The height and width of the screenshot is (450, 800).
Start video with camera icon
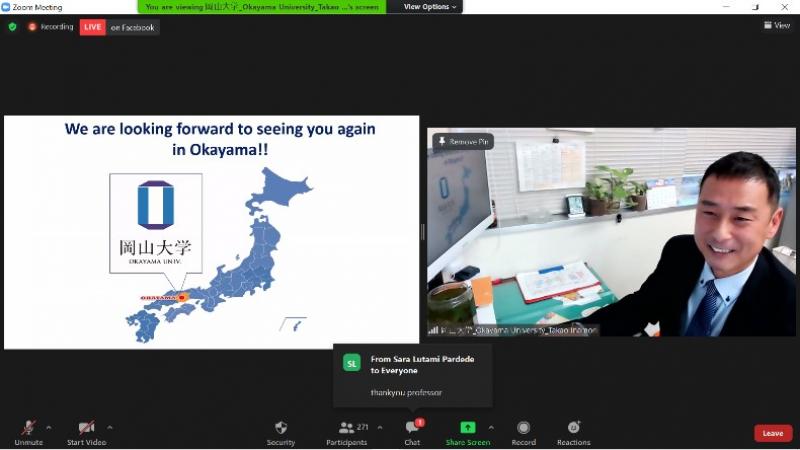[86, 433]
